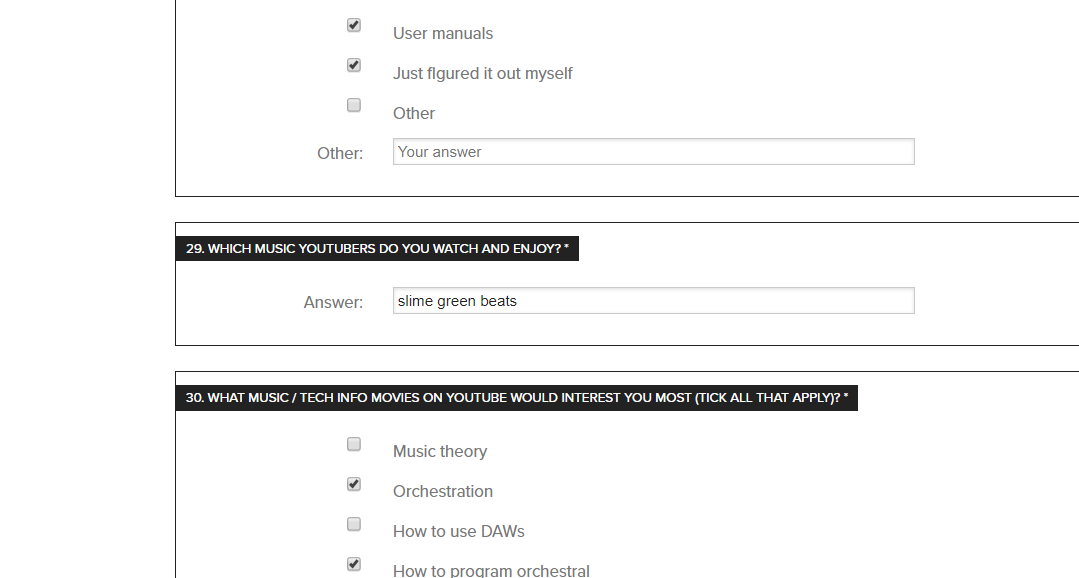Uncheck the User manuals checkbox
Viewport: 1079px width, 578px height.
coord(353,25)
